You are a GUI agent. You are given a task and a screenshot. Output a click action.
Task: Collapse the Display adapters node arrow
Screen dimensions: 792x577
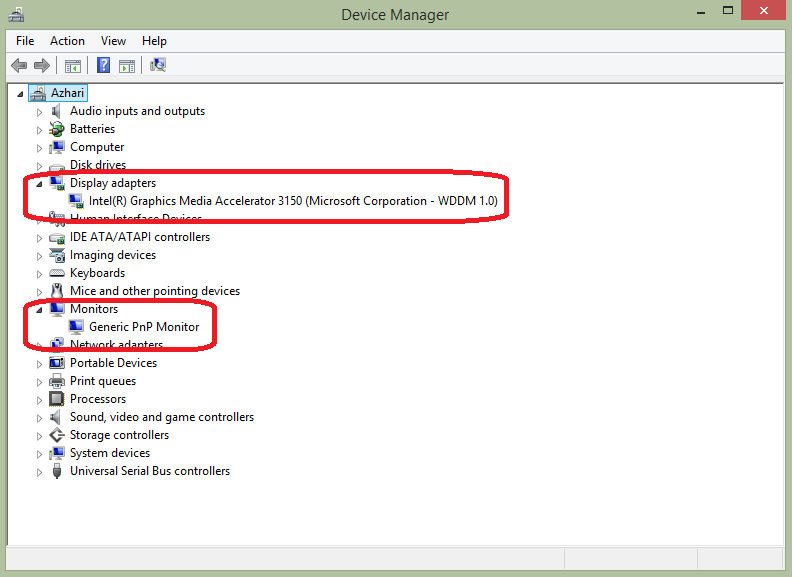(39, 184)
